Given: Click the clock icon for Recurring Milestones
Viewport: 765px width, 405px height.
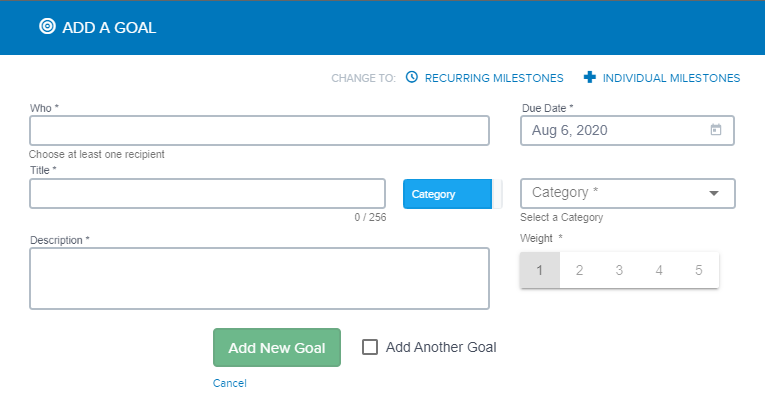Looking at the screenshot, I should [x=412, y=77].
